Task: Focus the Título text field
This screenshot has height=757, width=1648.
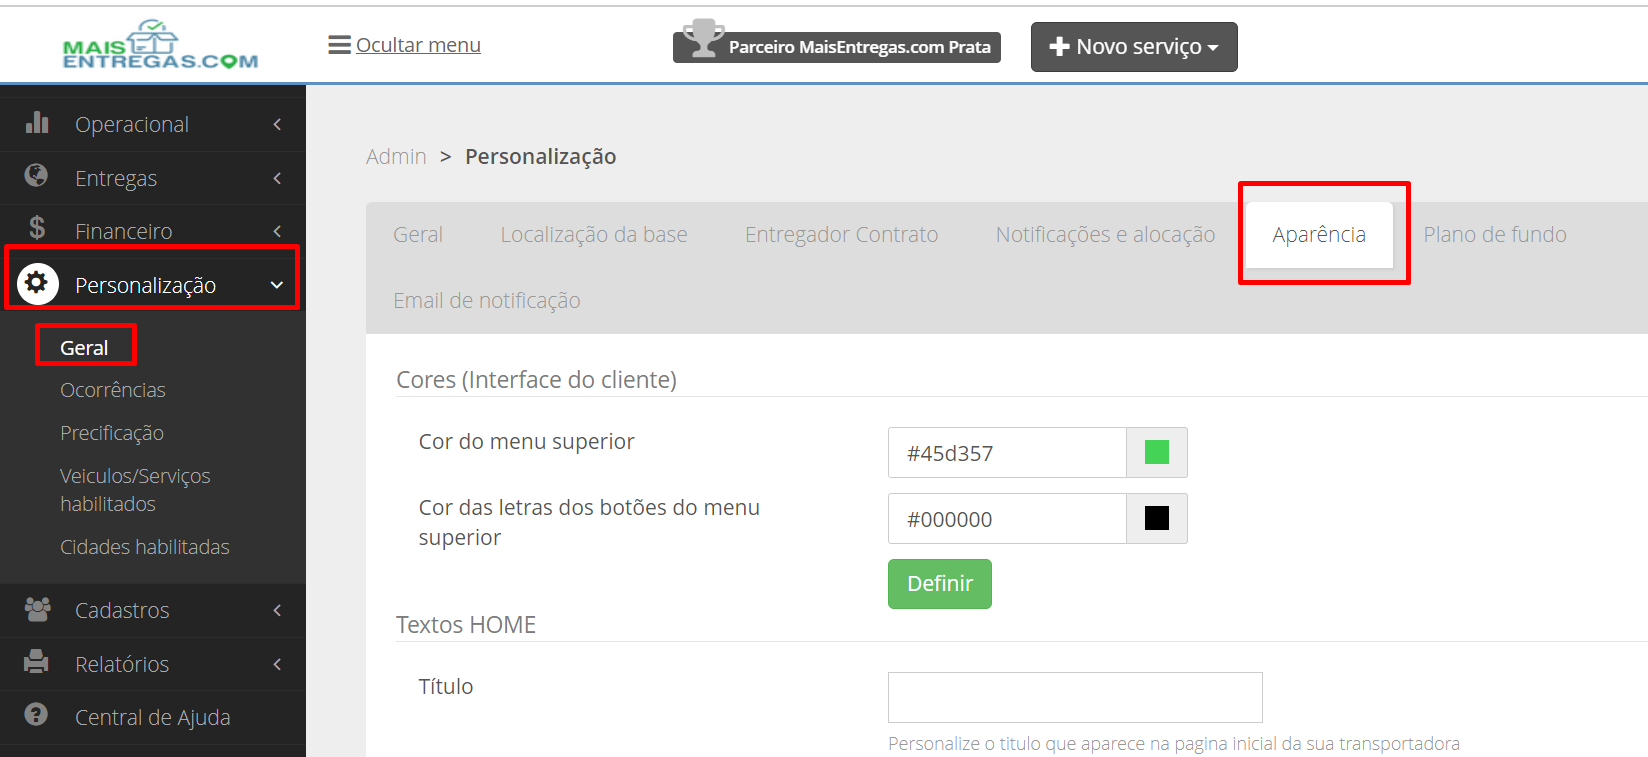Action: [1075, 697]
